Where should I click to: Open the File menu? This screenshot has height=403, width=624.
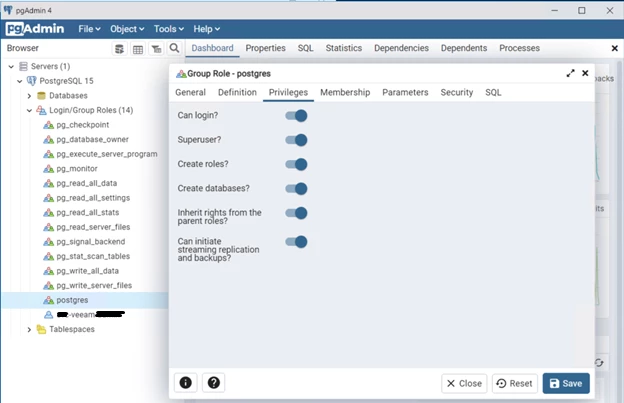[89, 29]
